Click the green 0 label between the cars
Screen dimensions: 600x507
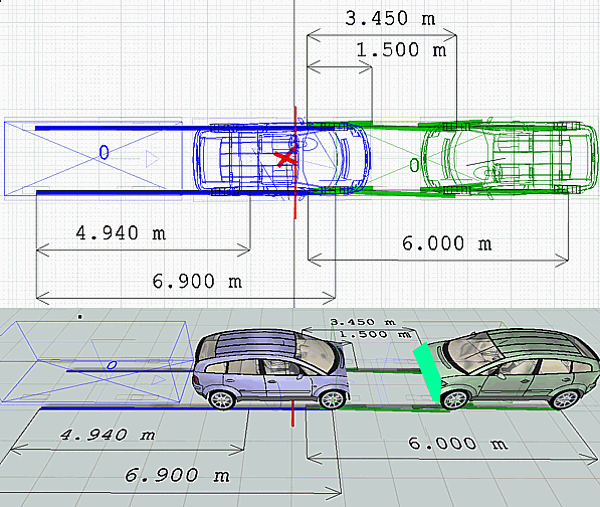[x=413, y=165]
